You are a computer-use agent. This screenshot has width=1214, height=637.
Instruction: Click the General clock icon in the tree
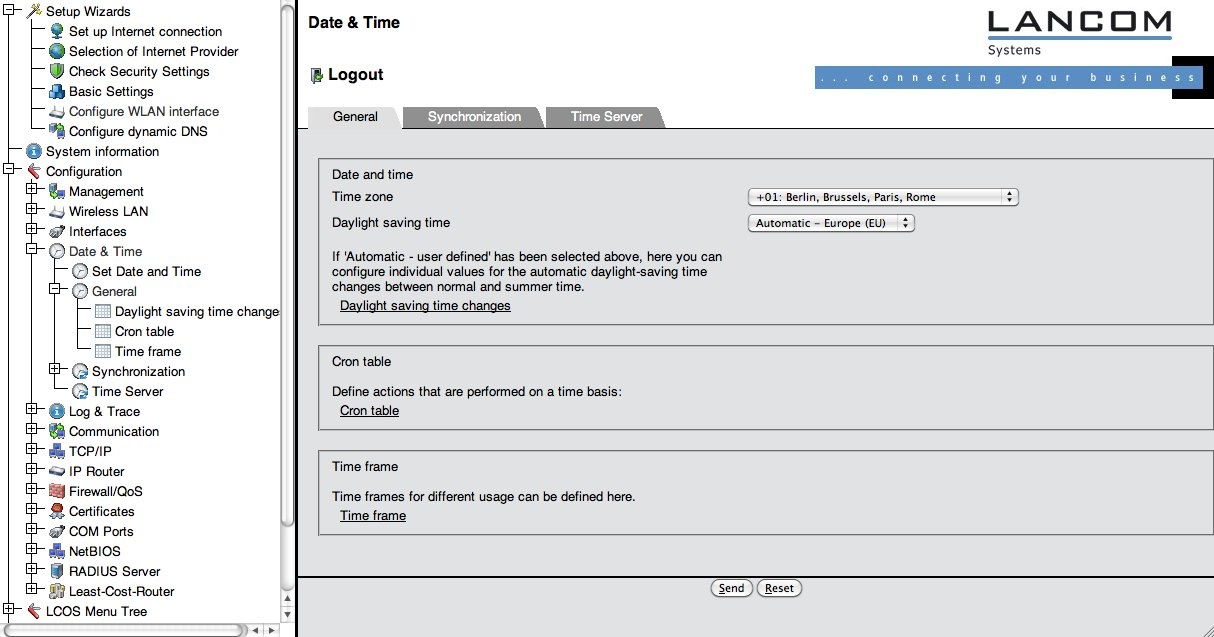click(x=80, y=291)
